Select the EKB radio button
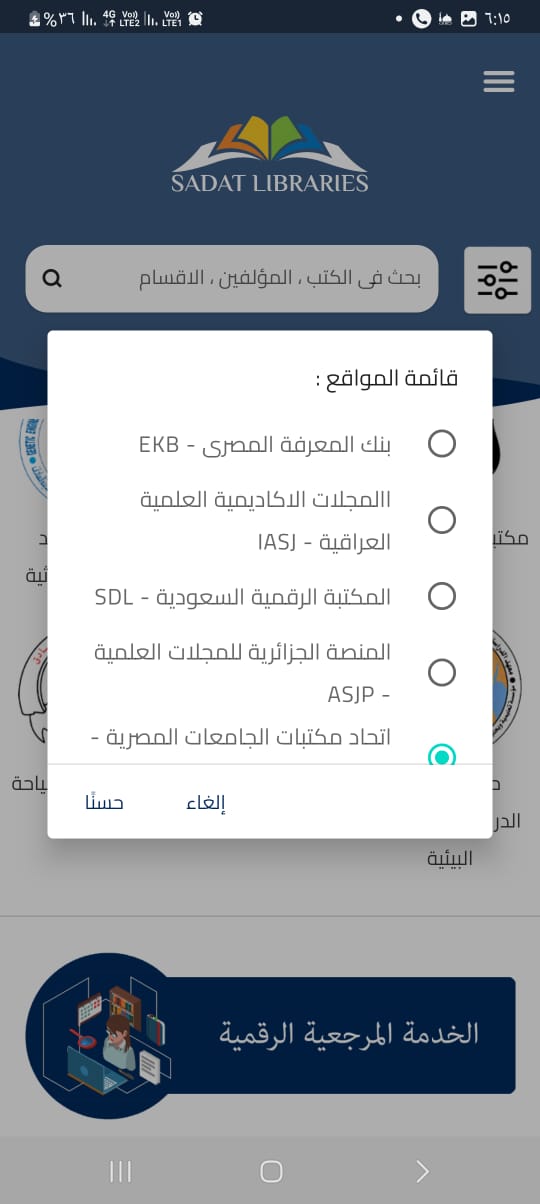Image resolution: width=540 pixels, height=1204 pixels. [442, 443]
